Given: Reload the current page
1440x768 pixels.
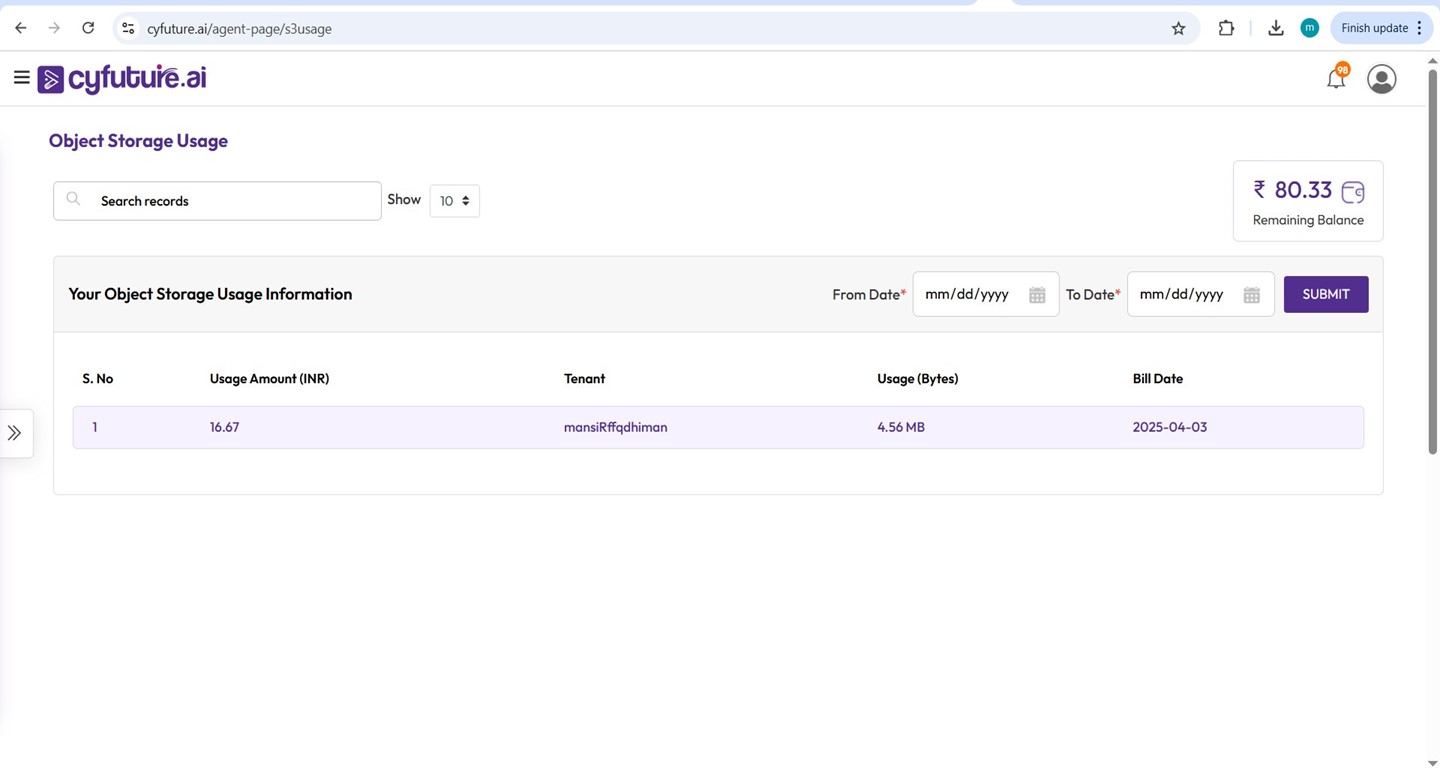Looking at the screenshot, I should click(x=88, y=28).
